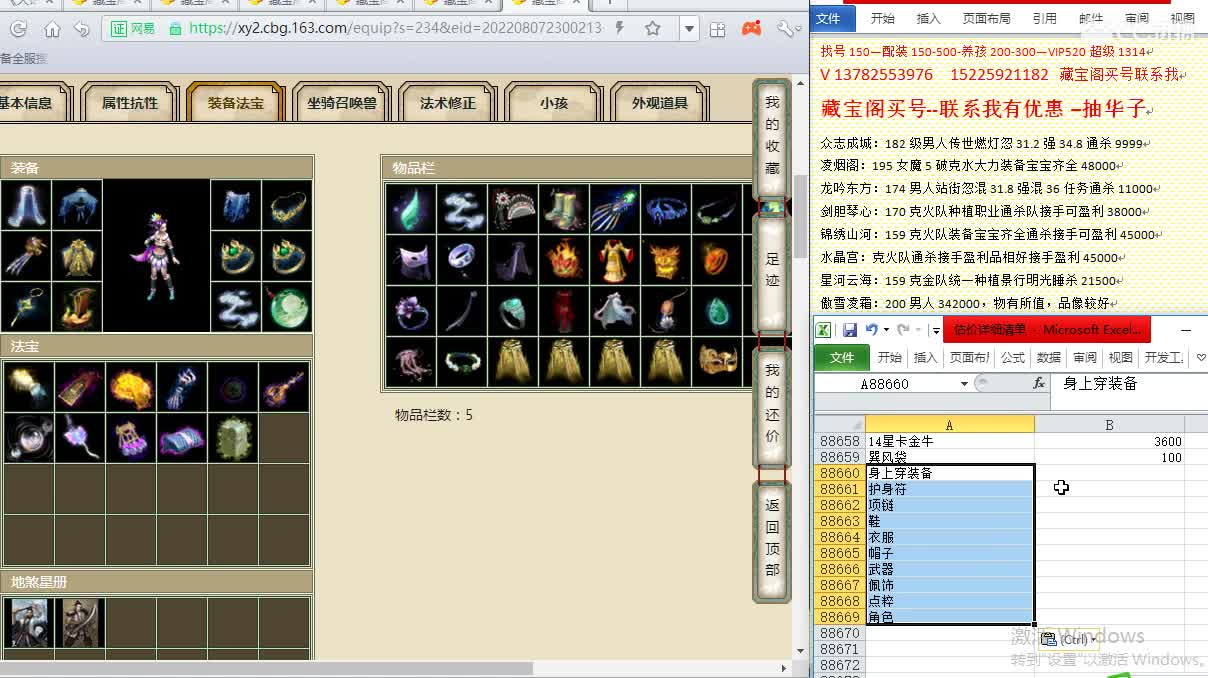Screen dimensions: 1208x678
Task: Open a new browser tab
Action: tap(610, 3)
